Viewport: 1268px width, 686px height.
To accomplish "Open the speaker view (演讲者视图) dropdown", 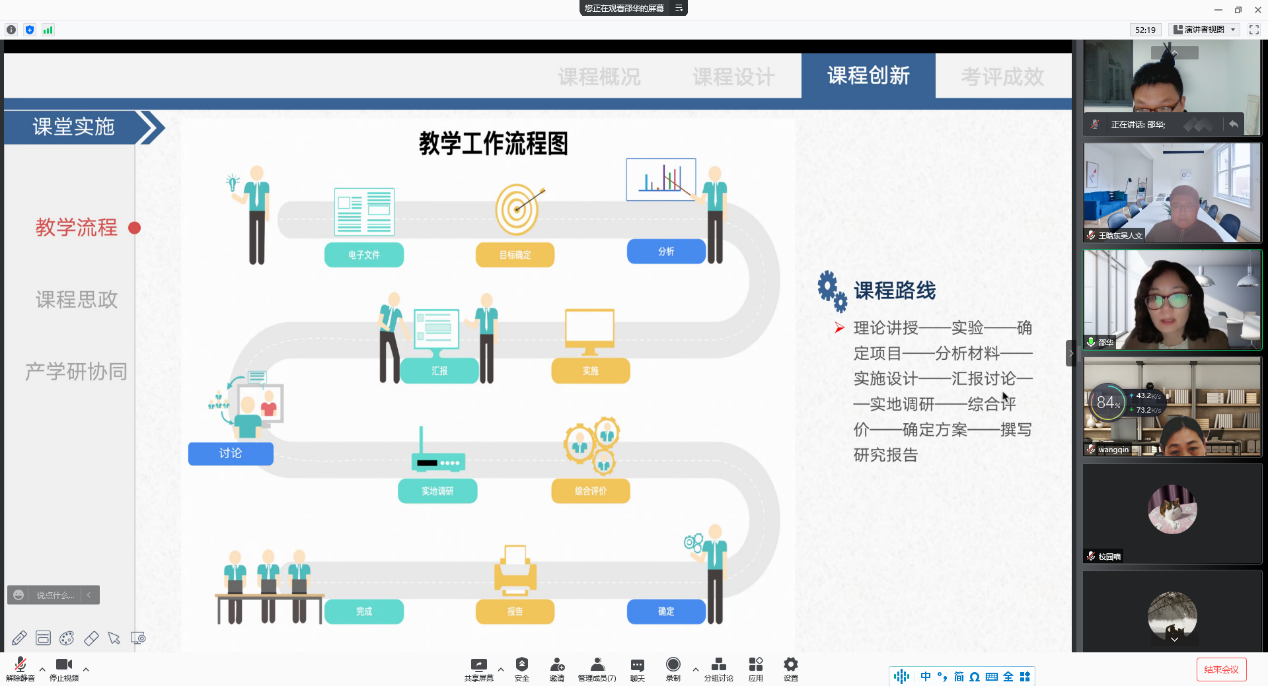I will [1205, 30].
